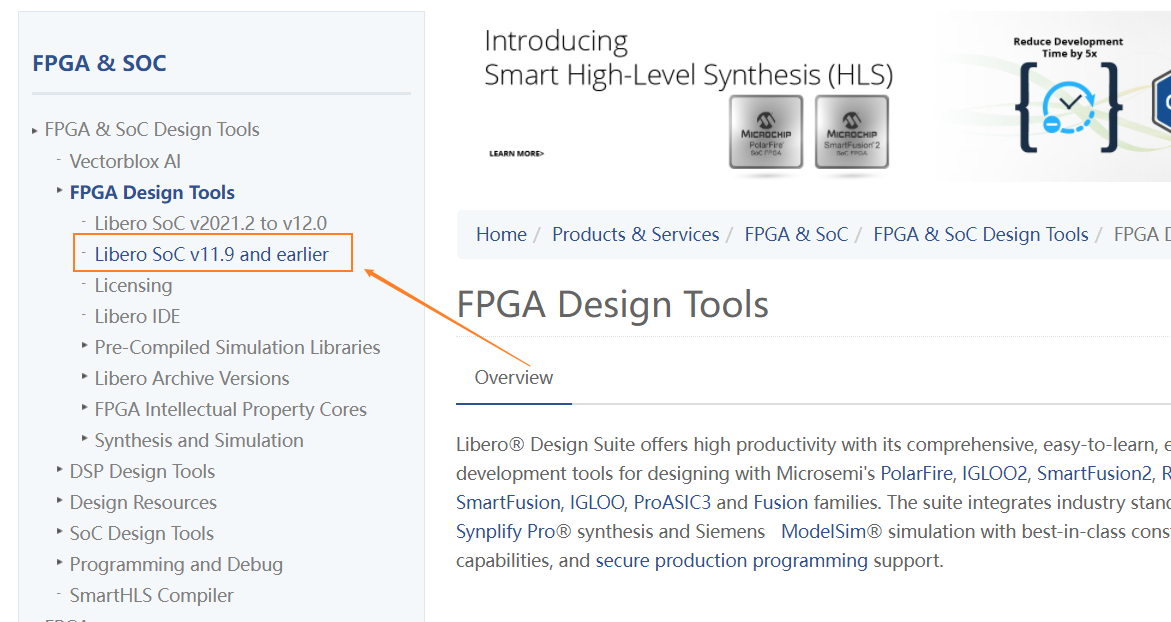The width and height of the screenshot is (1171, 622).
Task: Open SoC Design Tools page
Action: click(141, 534)
